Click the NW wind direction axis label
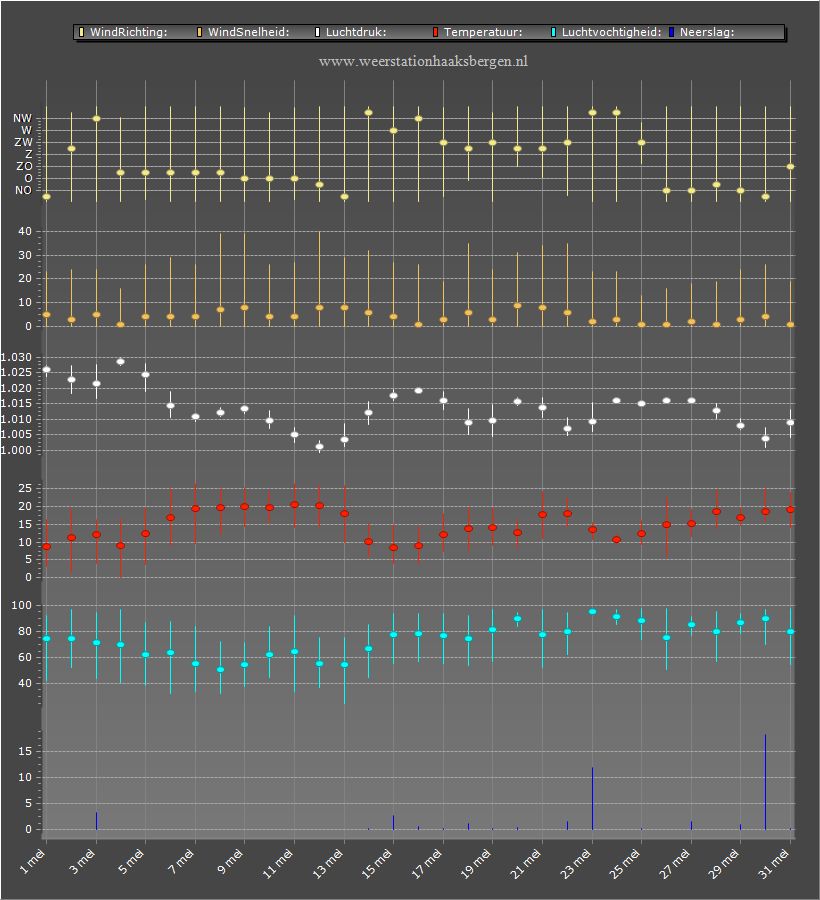Viewport: 820px width, 900px height. 22,118
